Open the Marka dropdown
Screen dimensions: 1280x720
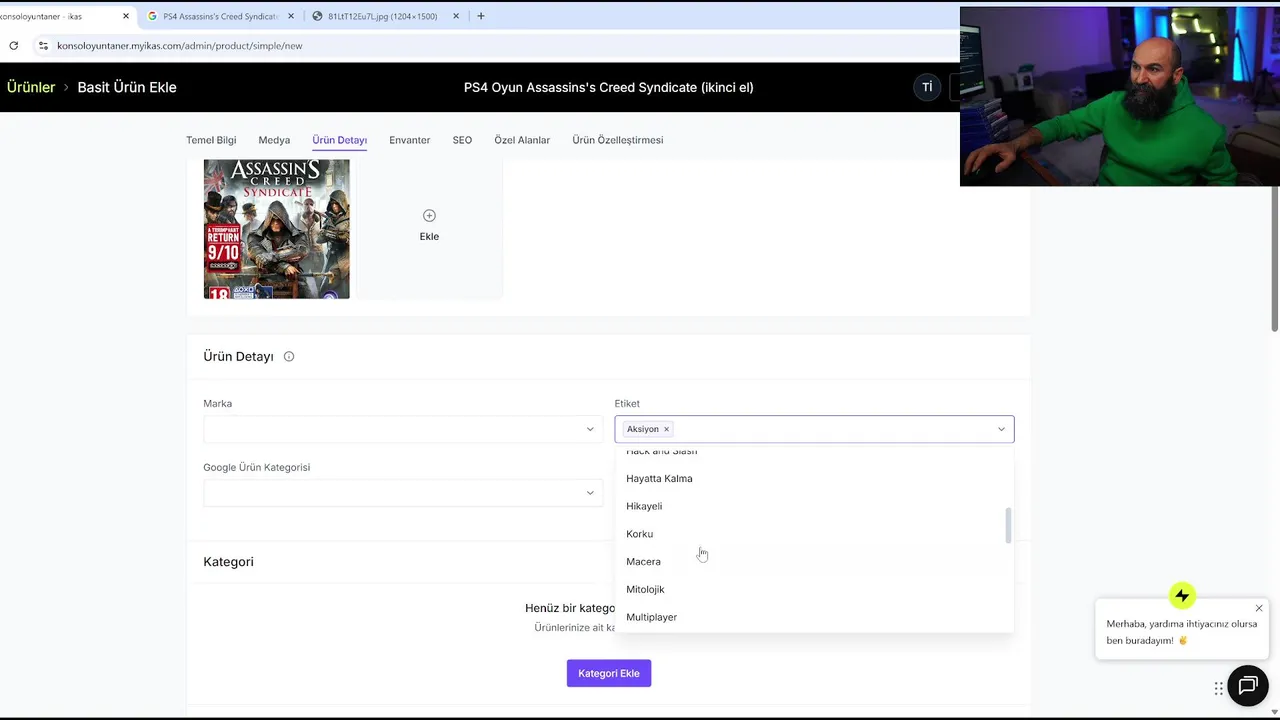click(403, 429)
